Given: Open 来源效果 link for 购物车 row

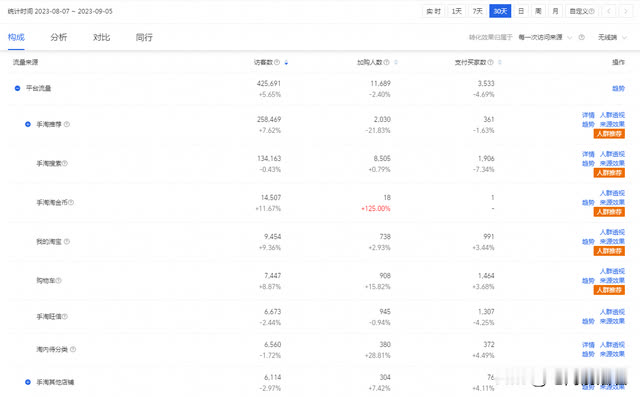Looking at the screenshot, I should (x=612, y=280).
